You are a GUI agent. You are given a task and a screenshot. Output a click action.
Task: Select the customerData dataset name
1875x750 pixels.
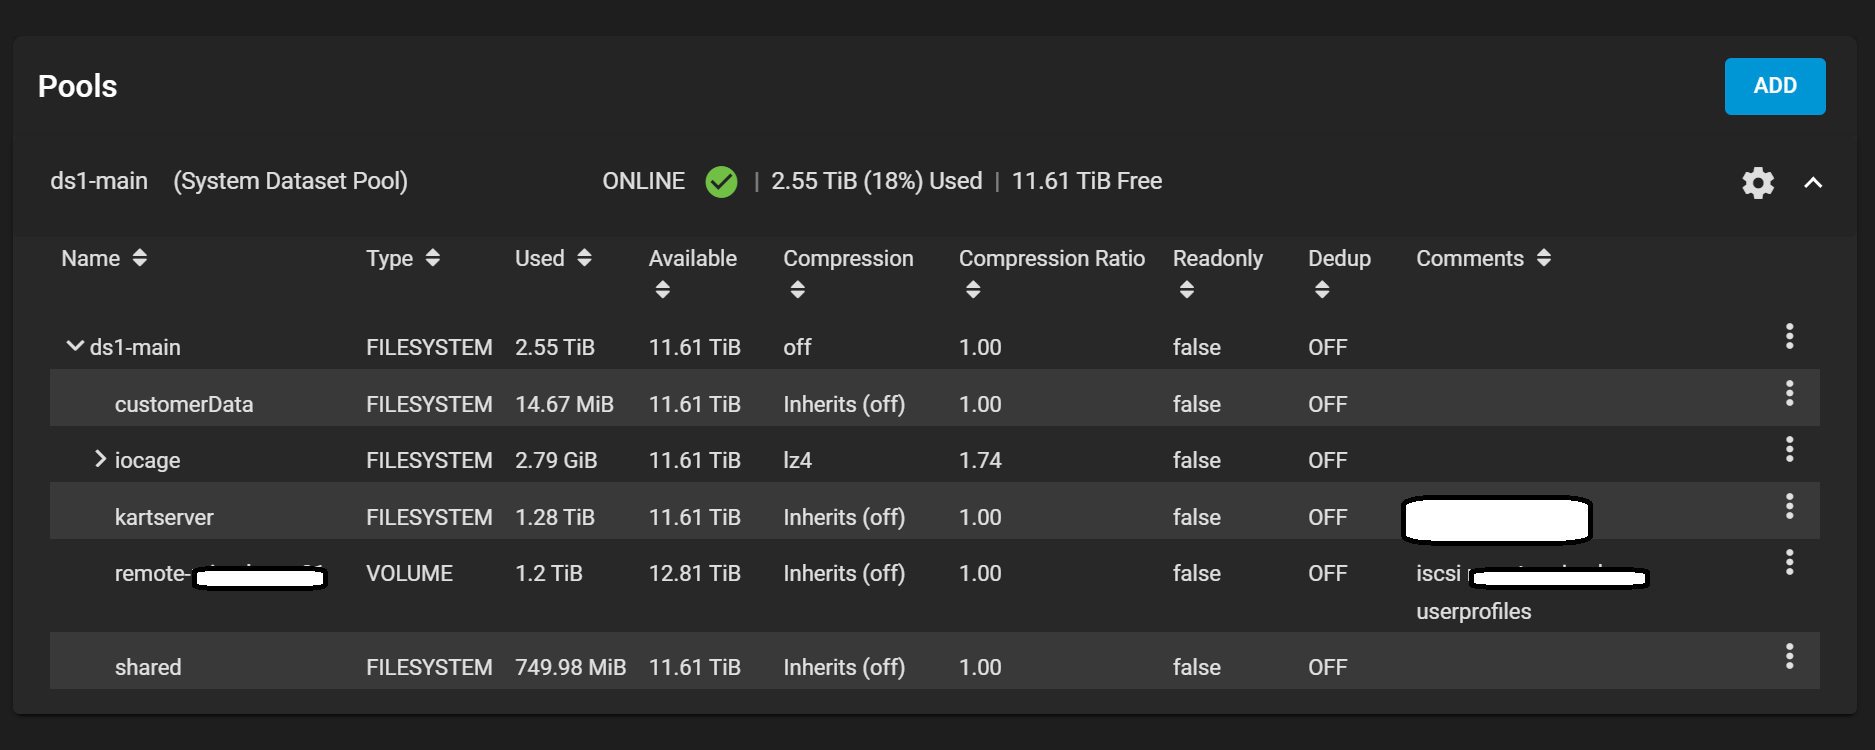point(184,404)
